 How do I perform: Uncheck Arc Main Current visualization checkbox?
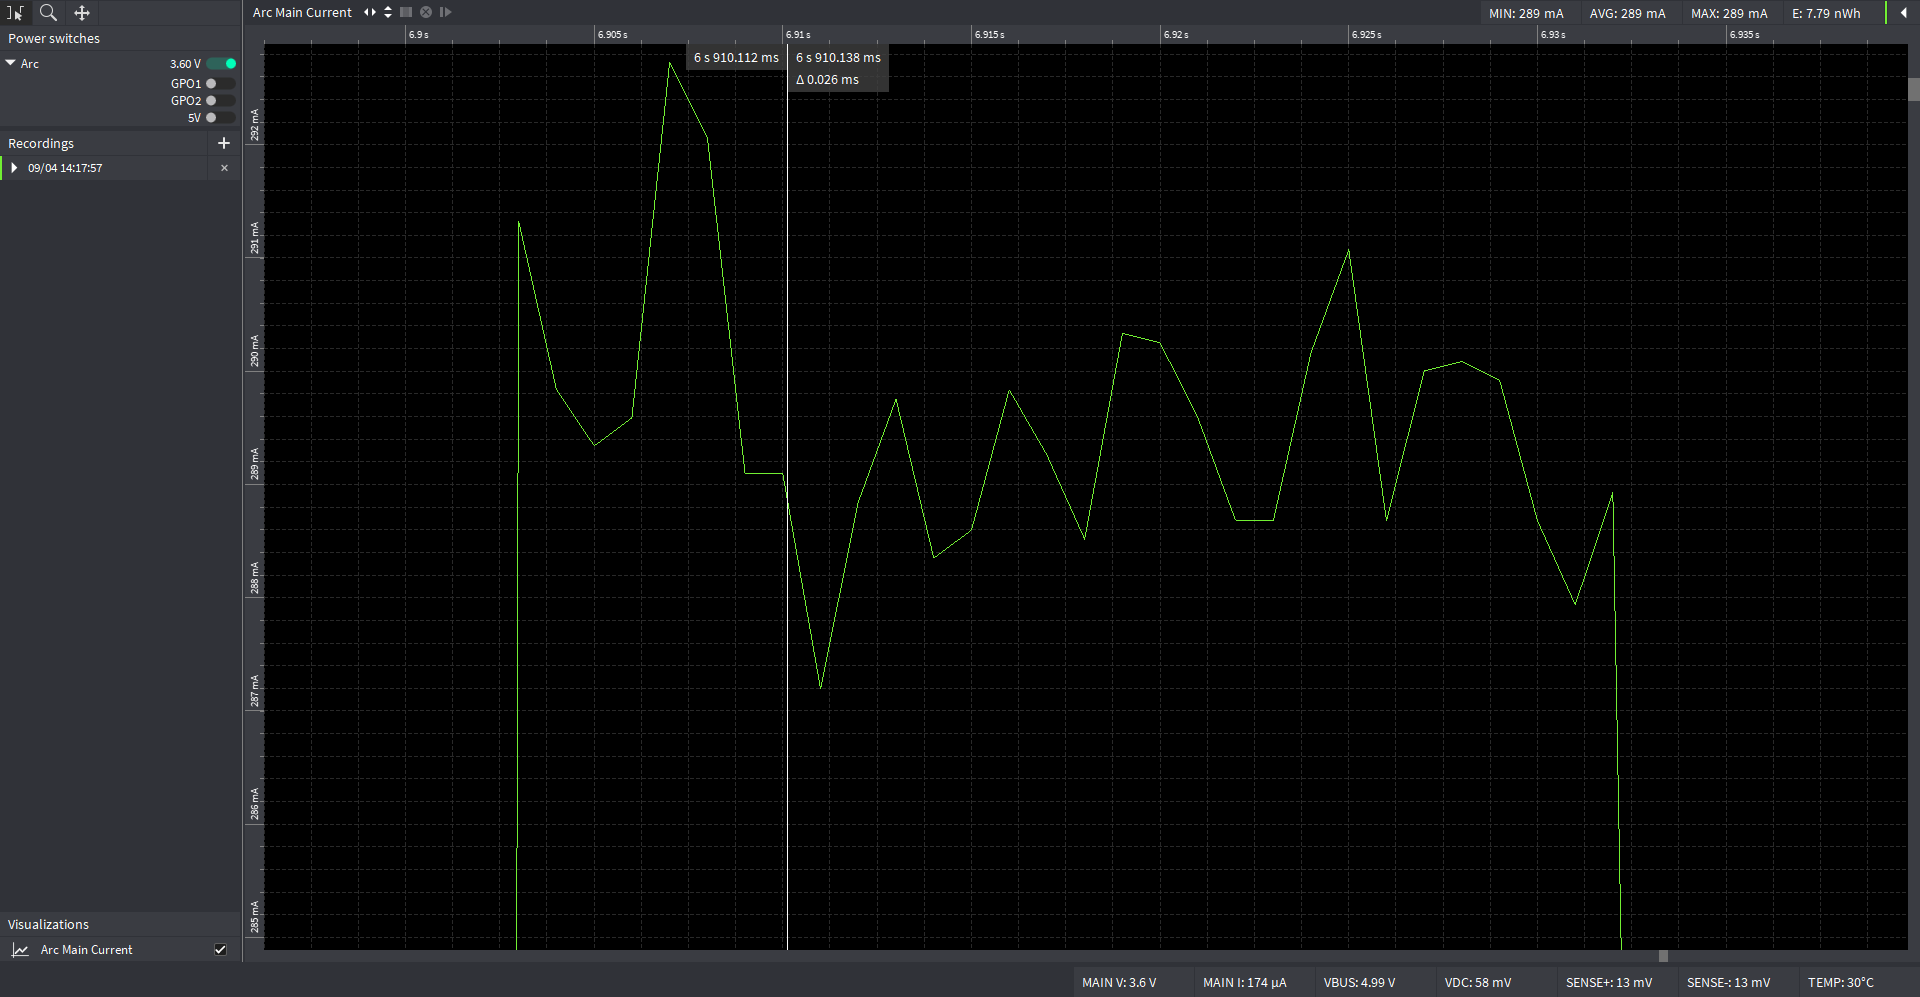(x=220, y=950)
